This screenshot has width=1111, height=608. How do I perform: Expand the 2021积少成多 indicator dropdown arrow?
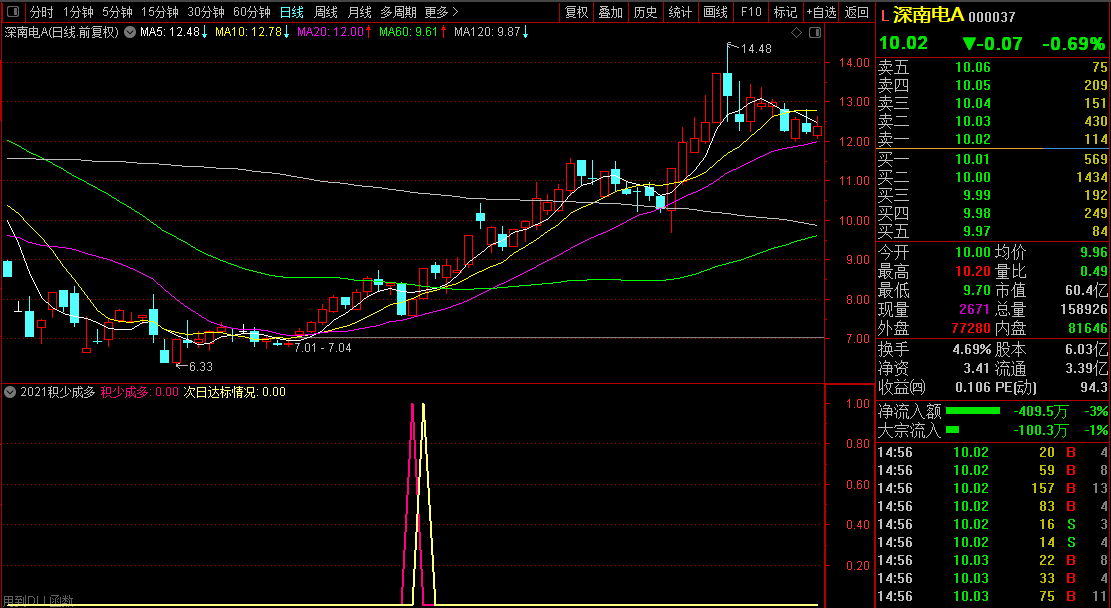10,392
